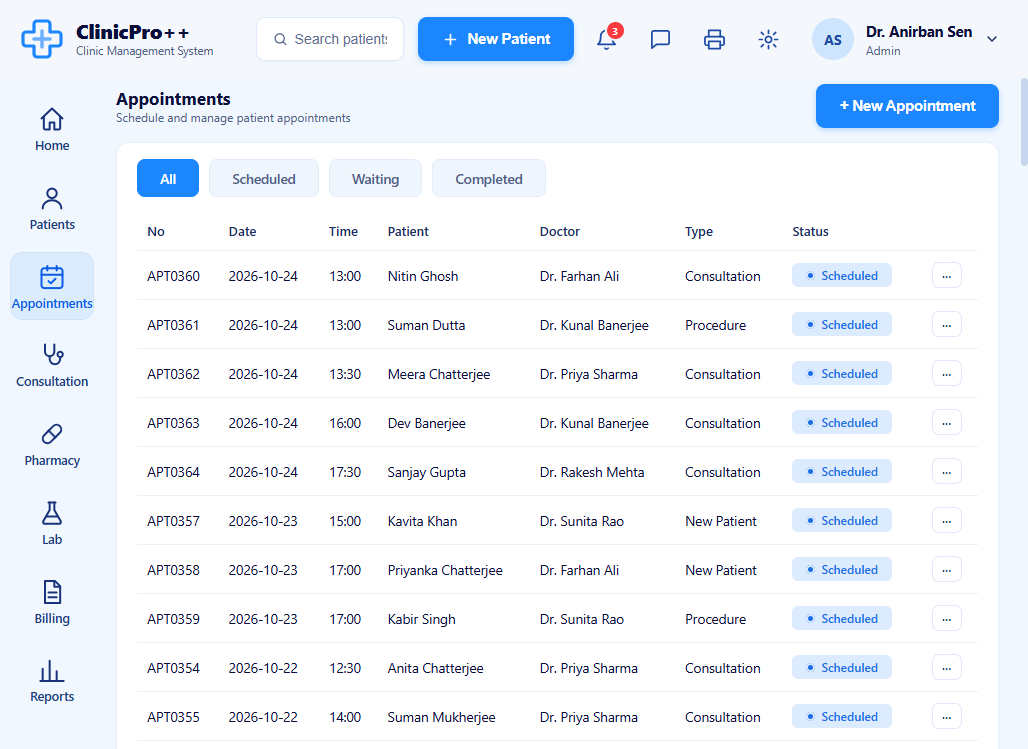Focus the Search patients field
The image size is (1028, 749).
[x=330, y=39]
